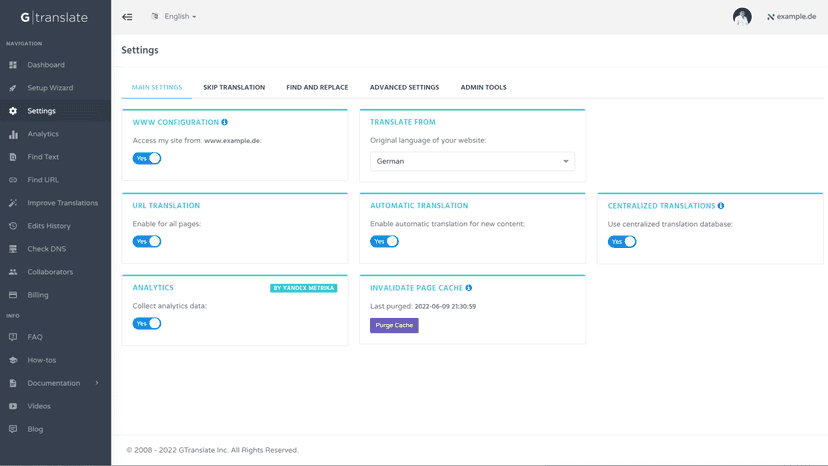
Task: Click the language flag icon beside English
Action: [155, 16]
